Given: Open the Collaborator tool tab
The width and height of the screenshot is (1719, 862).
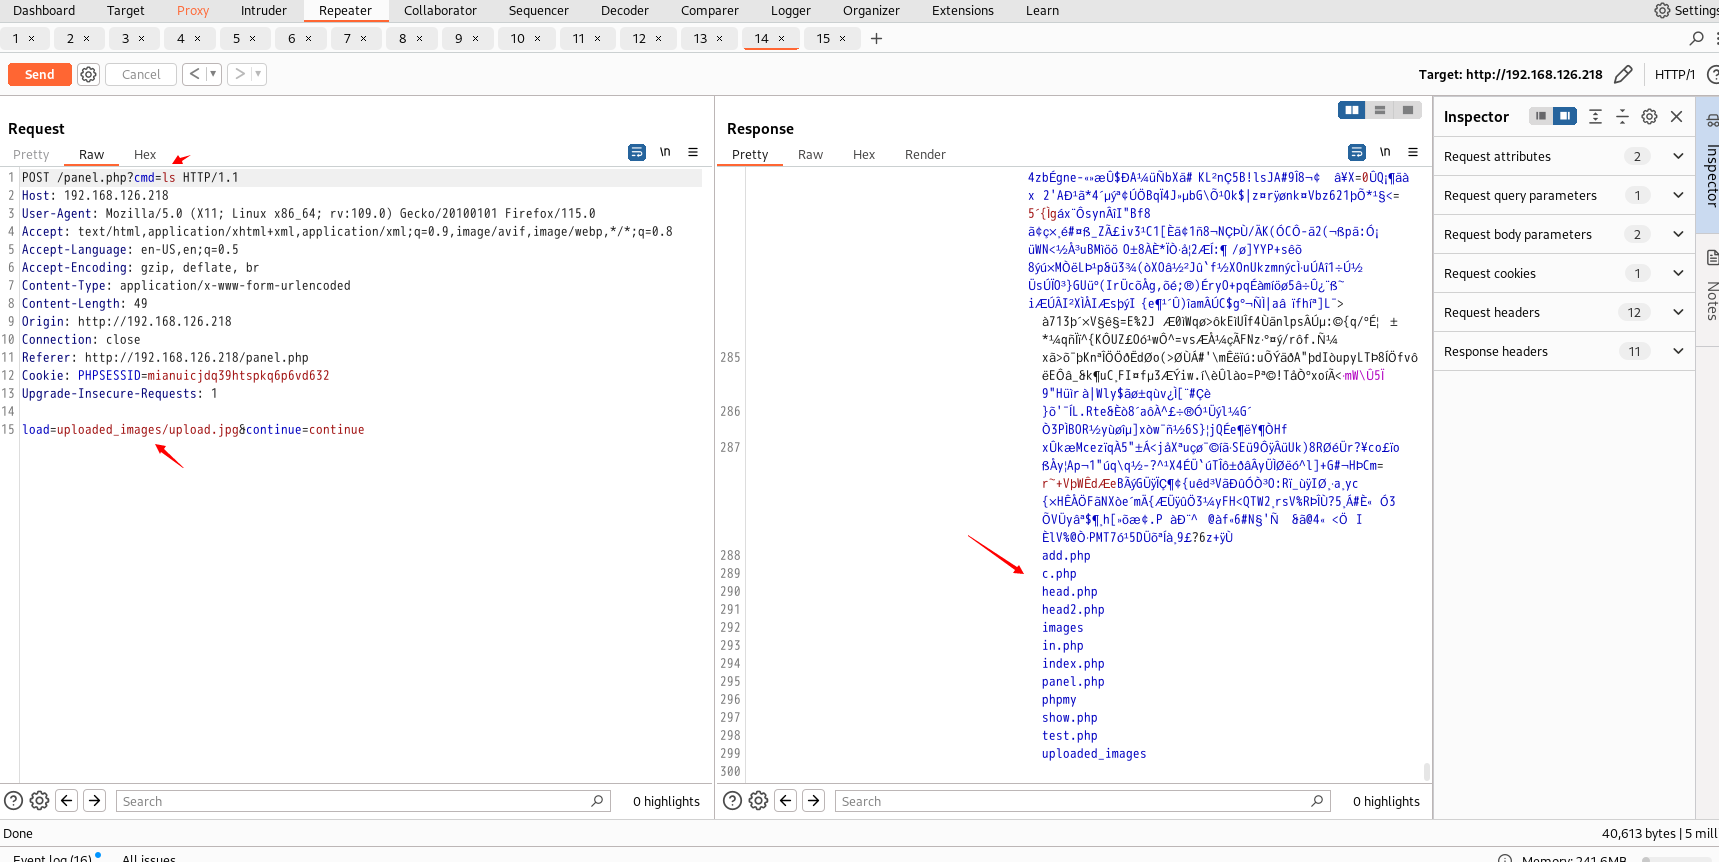Looking at the screenshot, I should click(x=440, y=10).
